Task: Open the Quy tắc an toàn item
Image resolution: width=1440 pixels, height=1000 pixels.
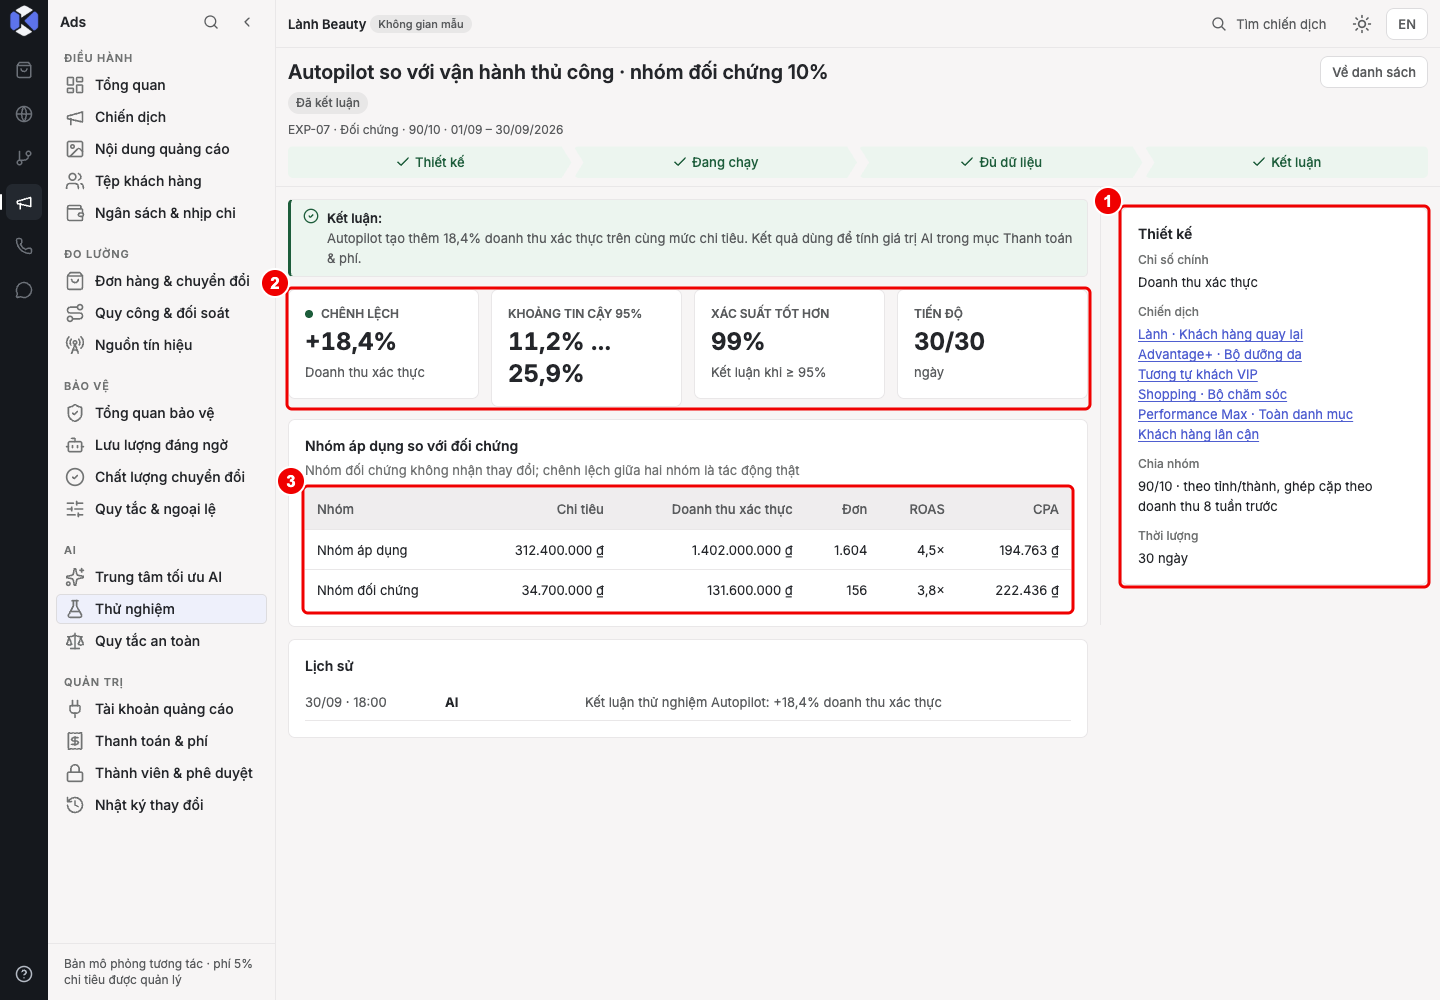Action: [161, 641]
